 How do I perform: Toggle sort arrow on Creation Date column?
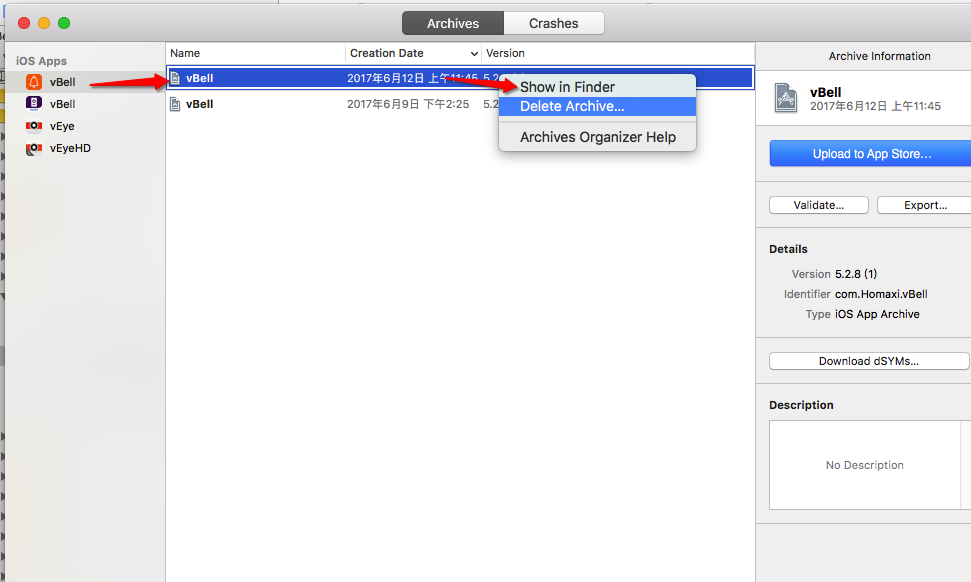(x=474, y=54)
